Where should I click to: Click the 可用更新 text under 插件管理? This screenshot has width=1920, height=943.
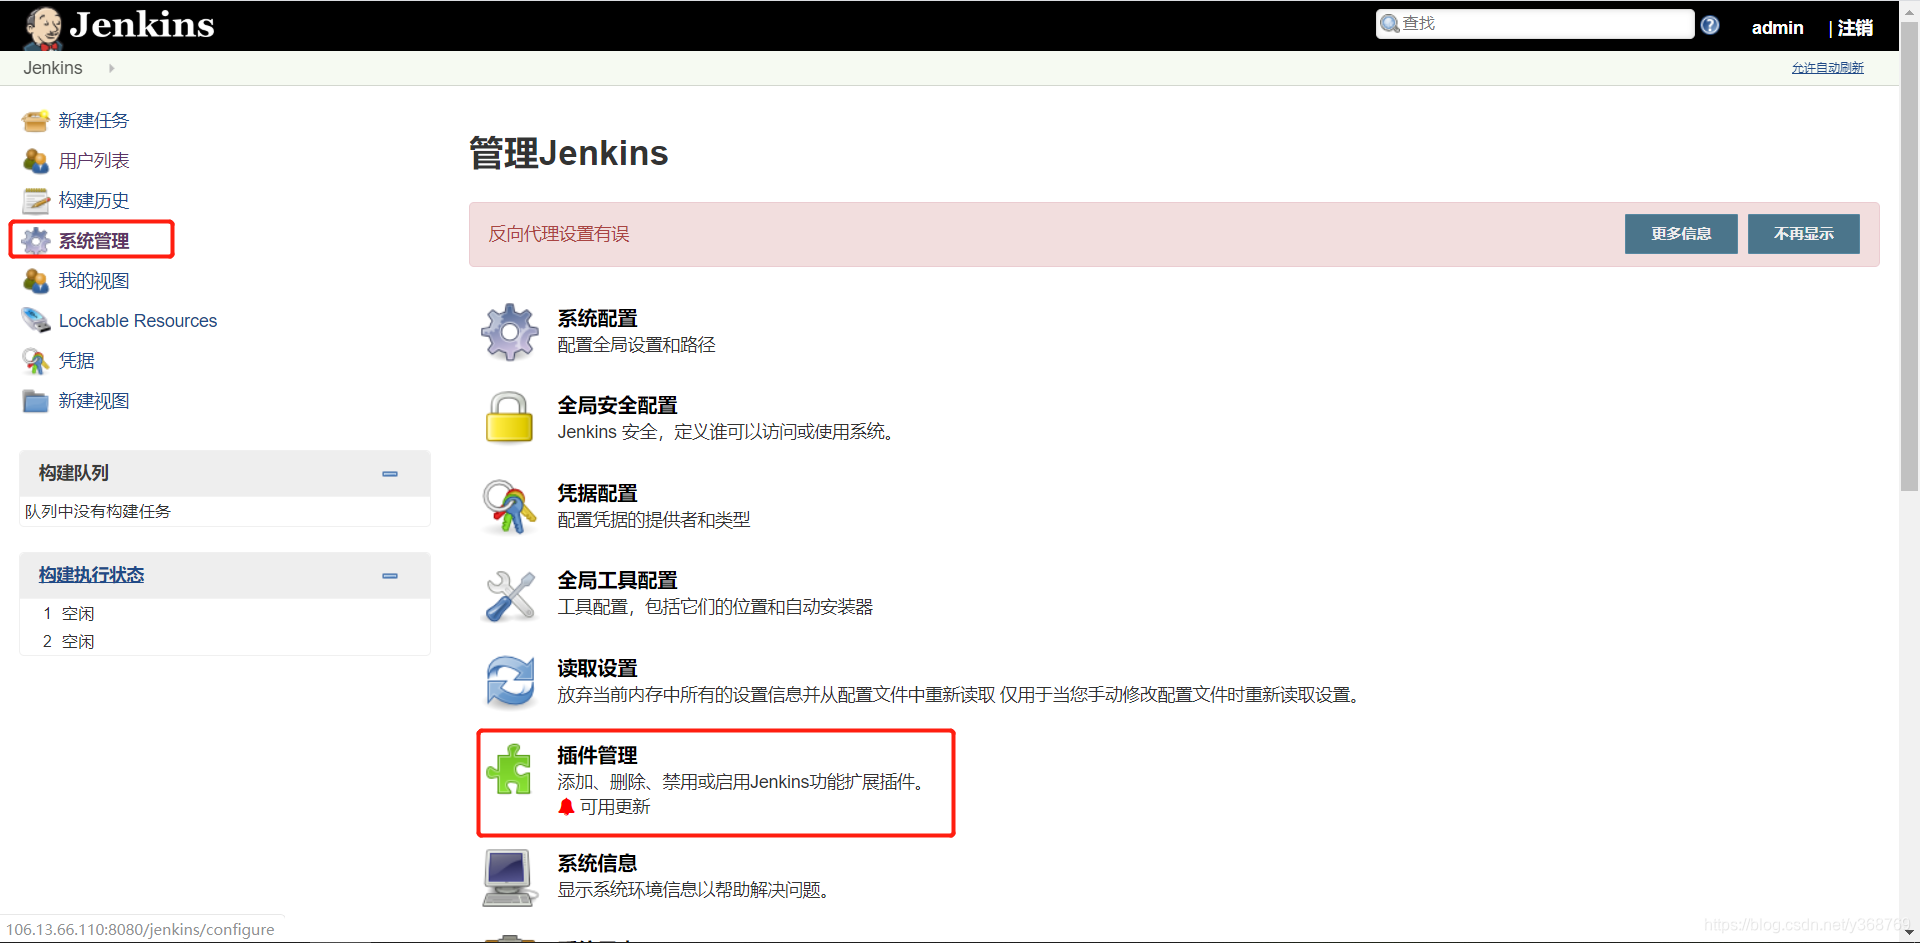click(615, 807)
